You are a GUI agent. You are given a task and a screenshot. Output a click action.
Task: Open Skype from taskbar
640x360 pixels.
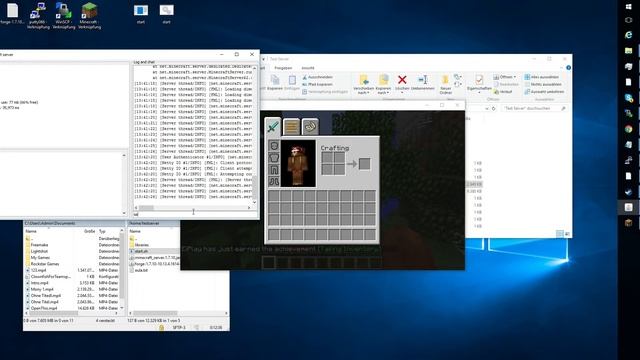click(629, 98)
